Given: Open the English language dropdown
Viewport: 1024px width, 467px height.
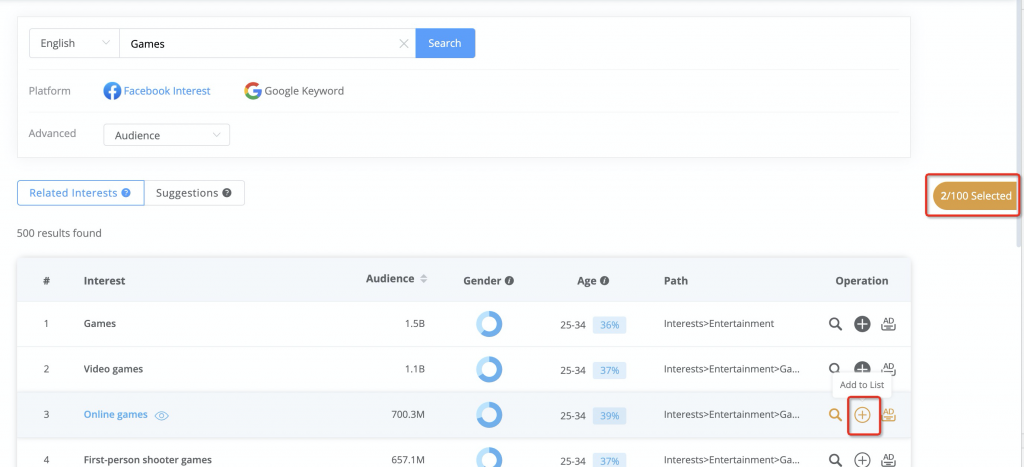Looking at the screenshot, I should coord(74,43).
